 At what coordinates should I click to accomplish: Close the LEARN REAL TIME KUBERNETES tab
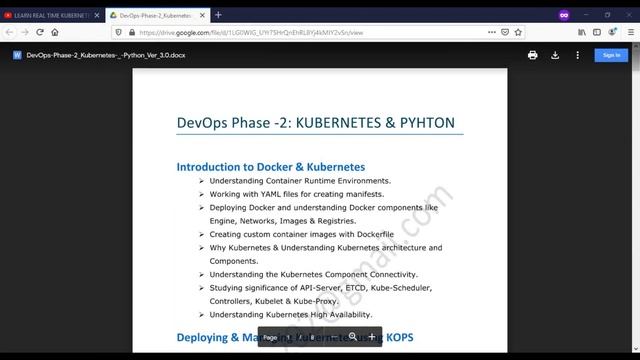97,15
